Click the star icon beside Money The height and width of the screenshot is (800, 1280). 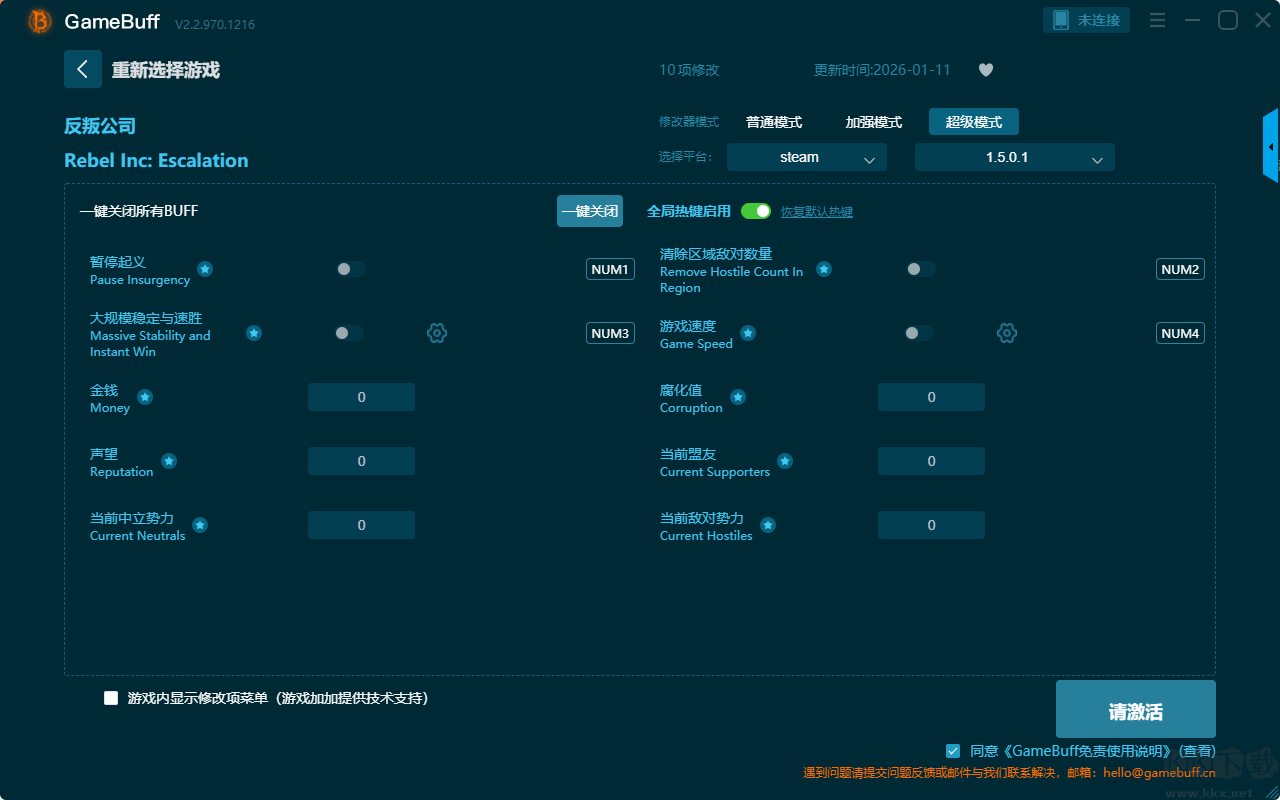click(145, 397)
